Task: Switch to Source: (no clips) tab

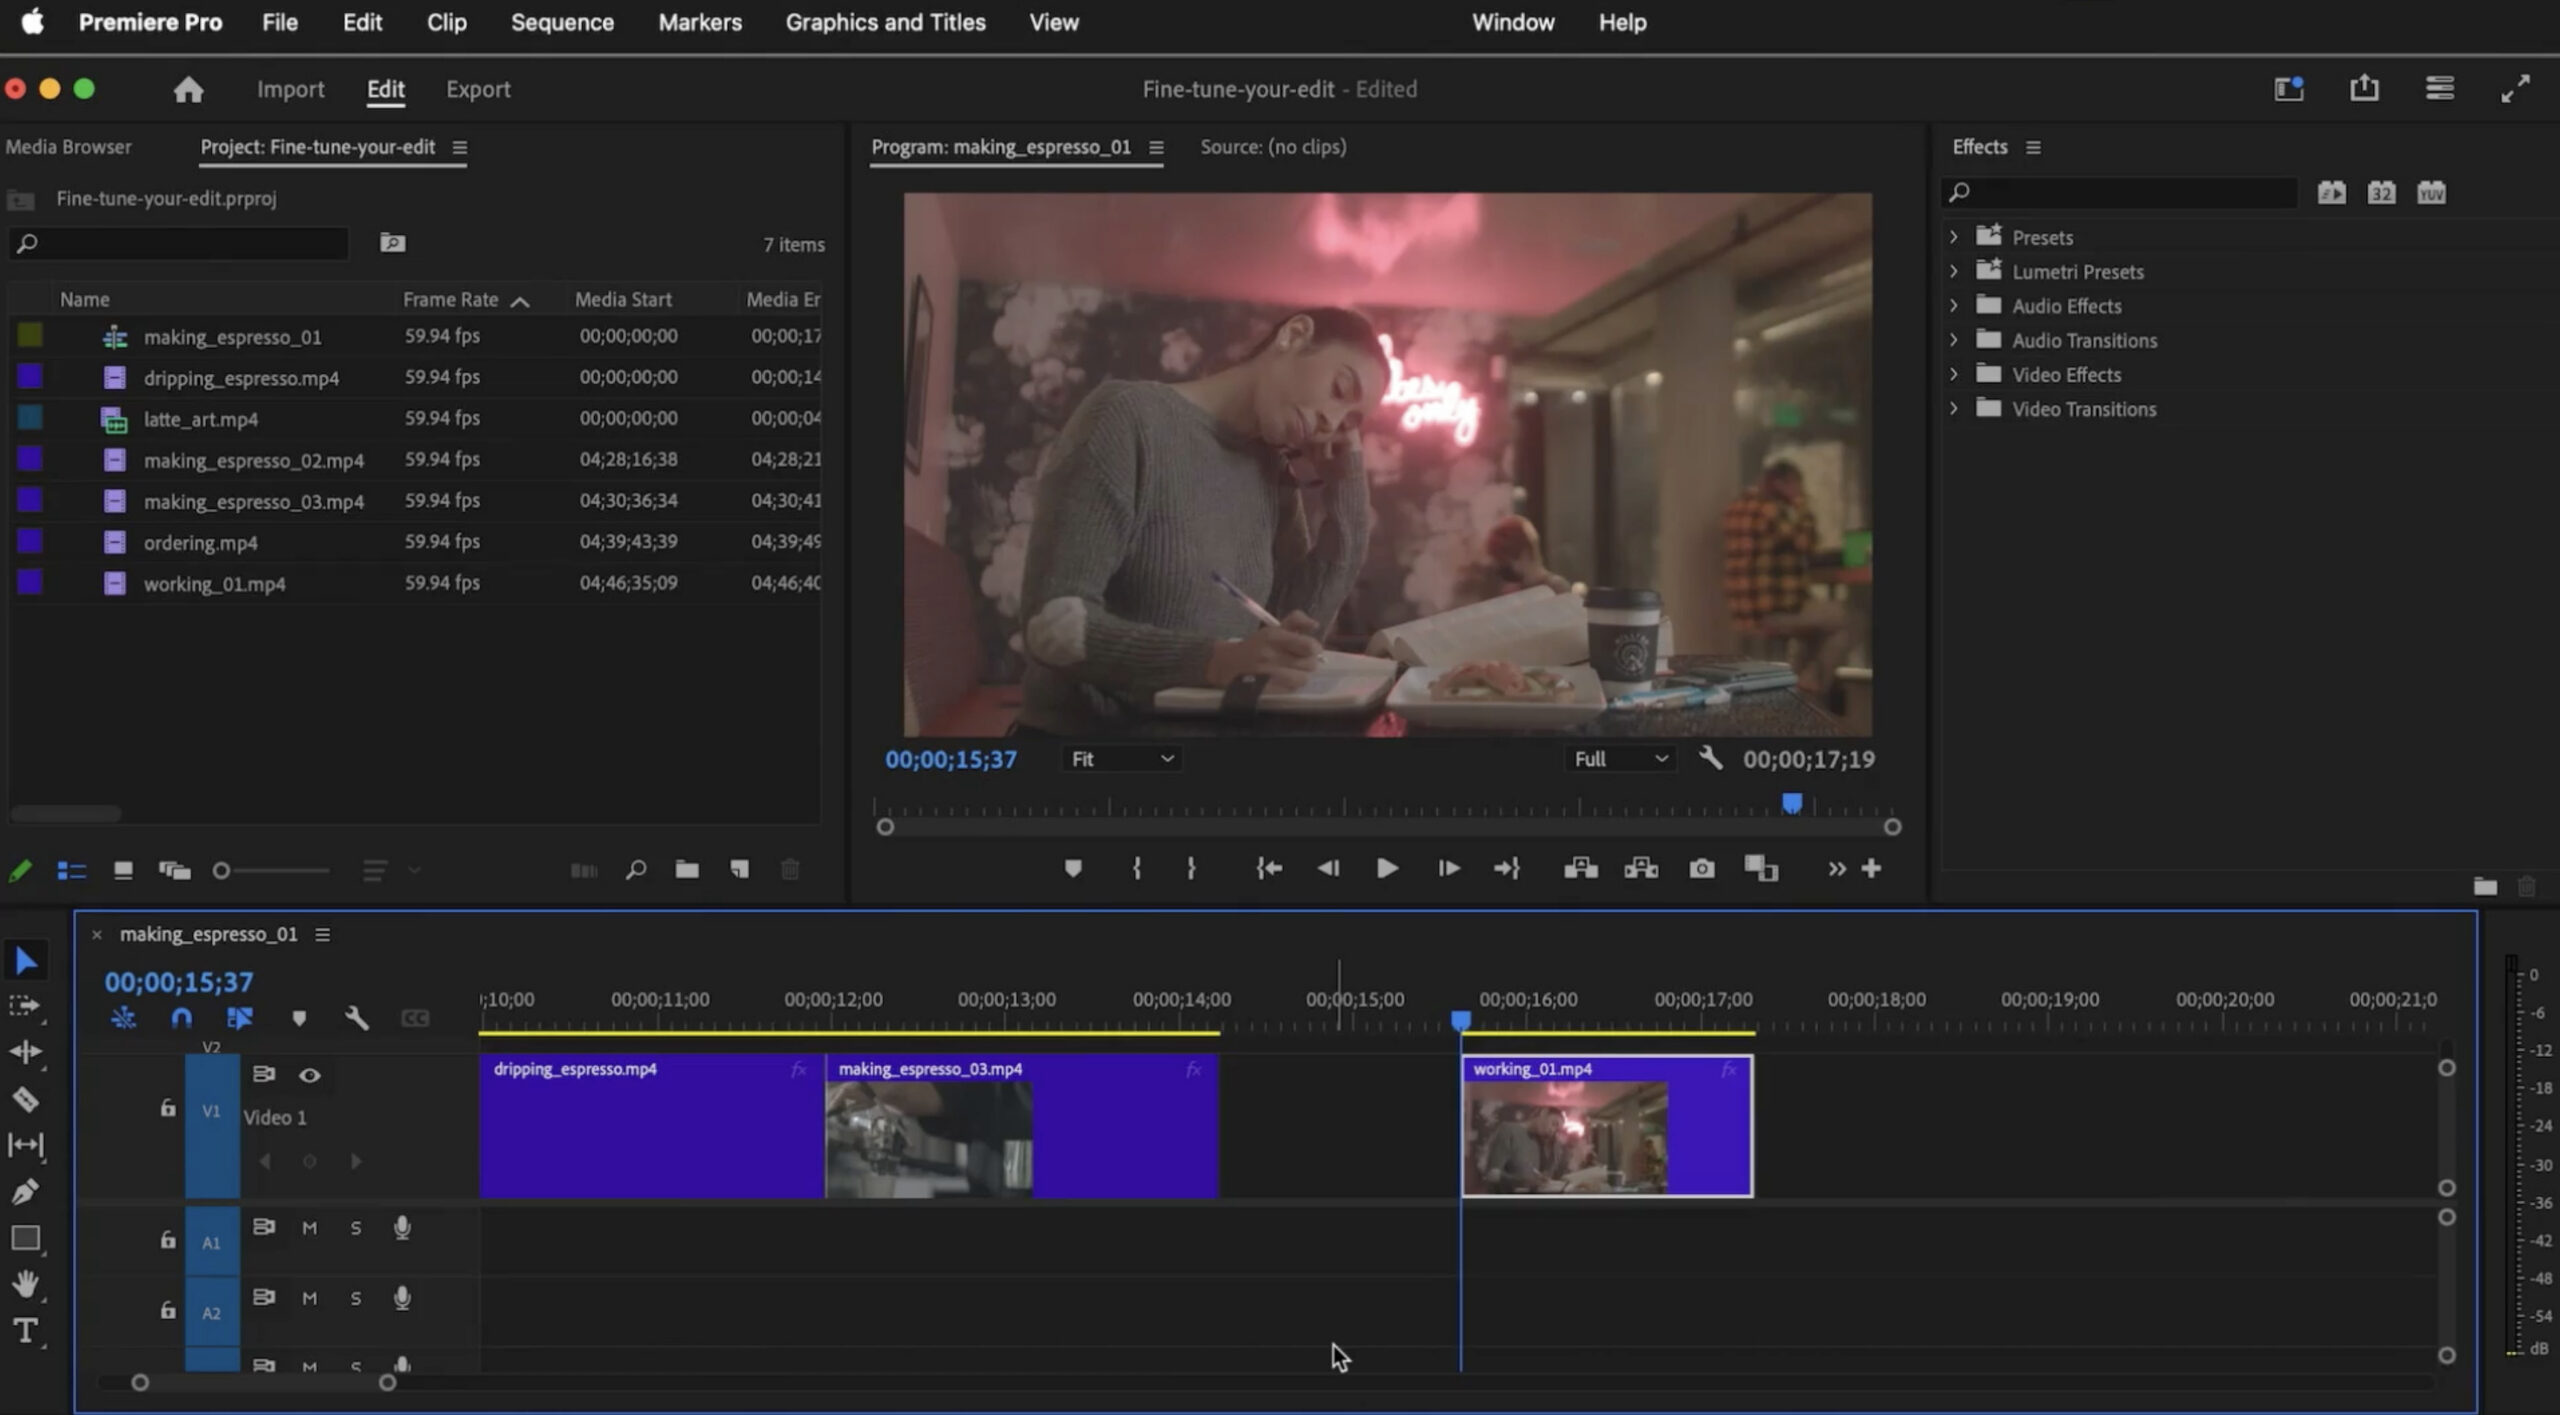Action: point(1273,147)
